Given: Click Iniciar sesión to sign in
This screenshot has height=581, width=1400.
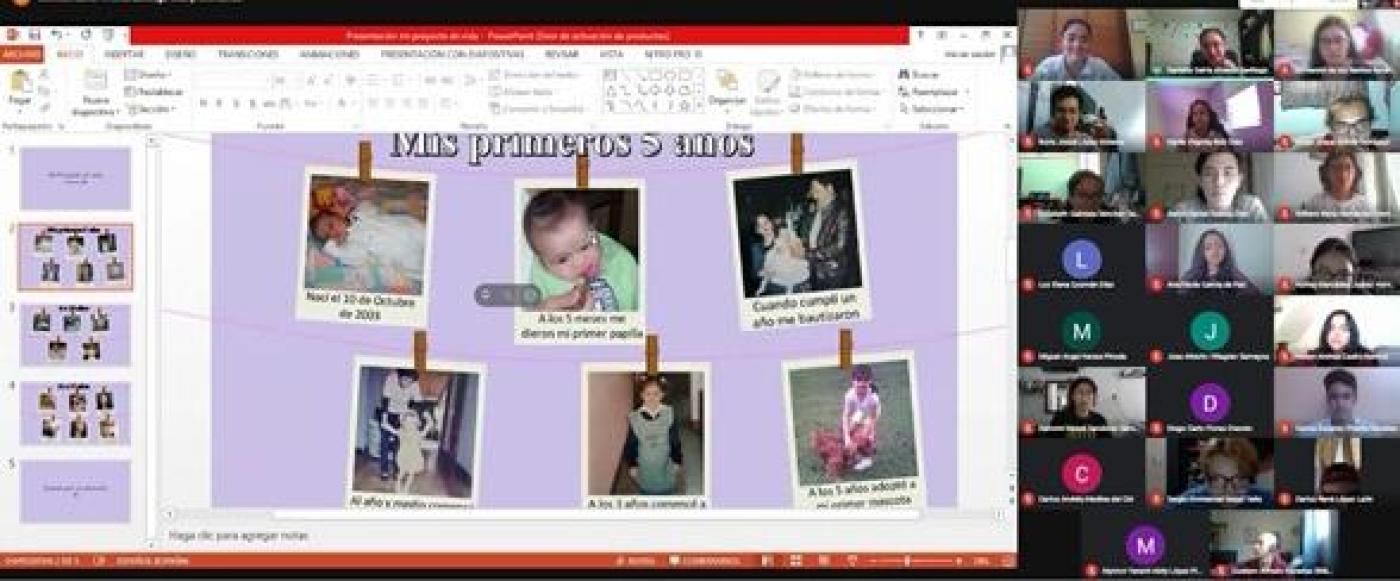Looking at the screenshot, I should pos(970,54).
